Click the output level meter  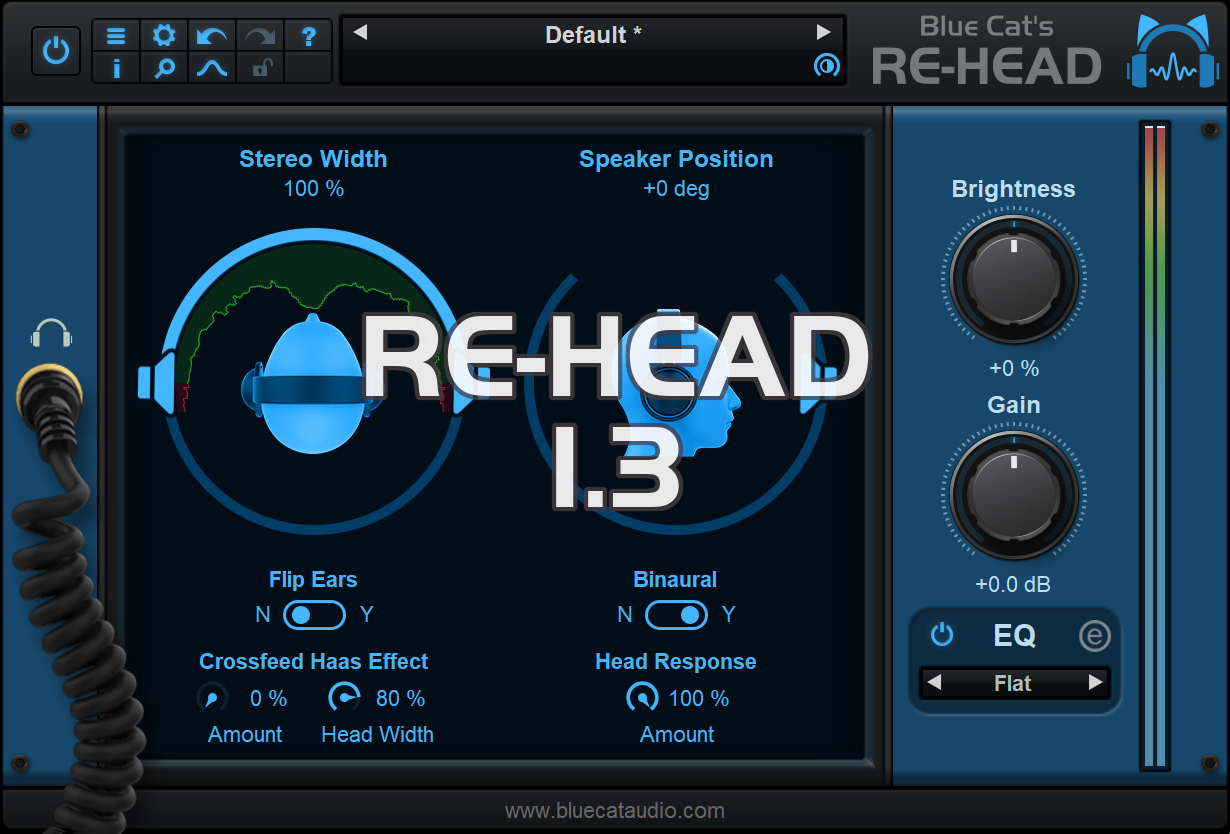tap(1155, 446)
